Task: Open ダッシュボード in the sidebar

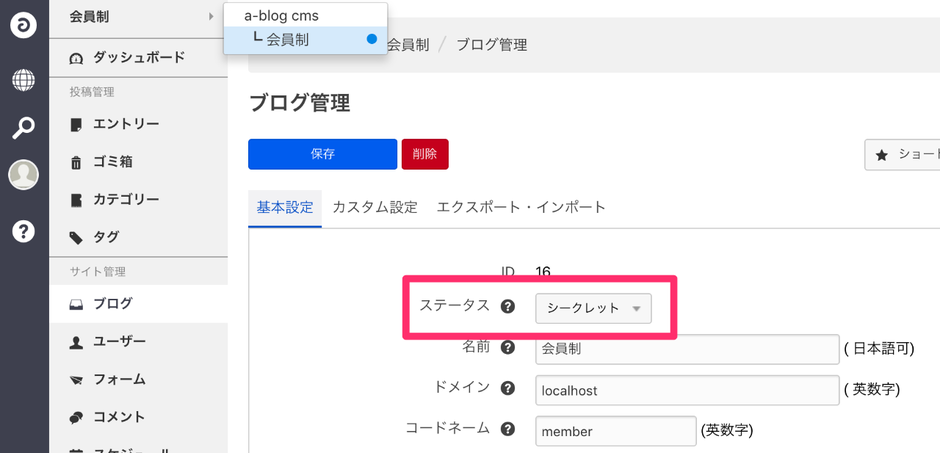Action: coord(138,58)
